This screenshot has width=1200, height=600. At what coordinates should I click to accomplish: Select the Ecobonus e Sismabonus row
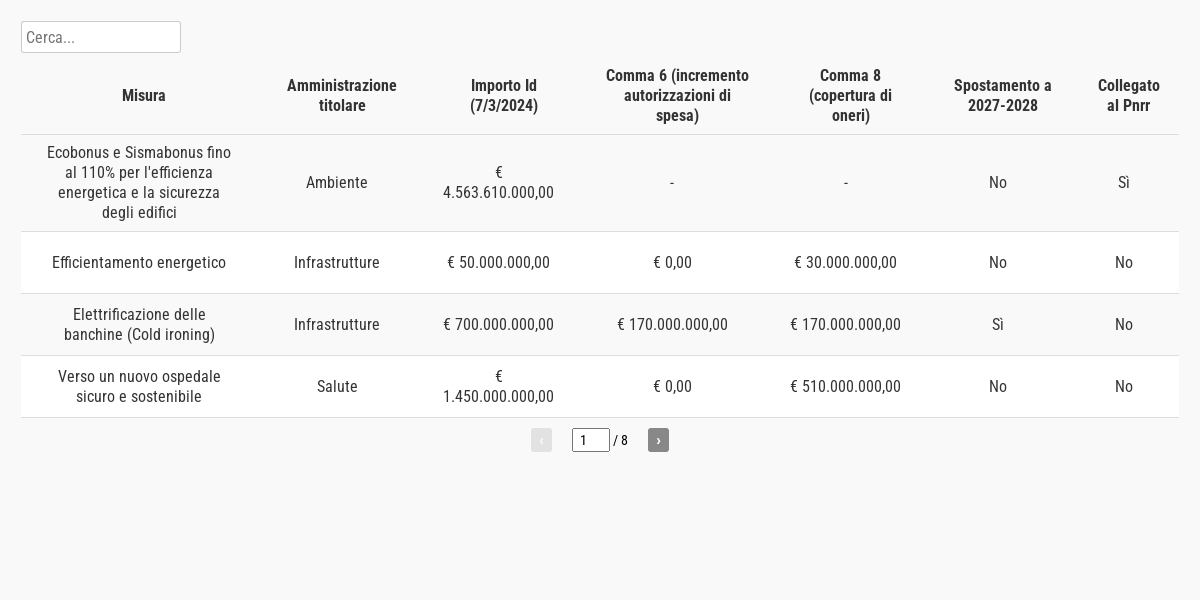pyautogui.click(x=139, y=183)
